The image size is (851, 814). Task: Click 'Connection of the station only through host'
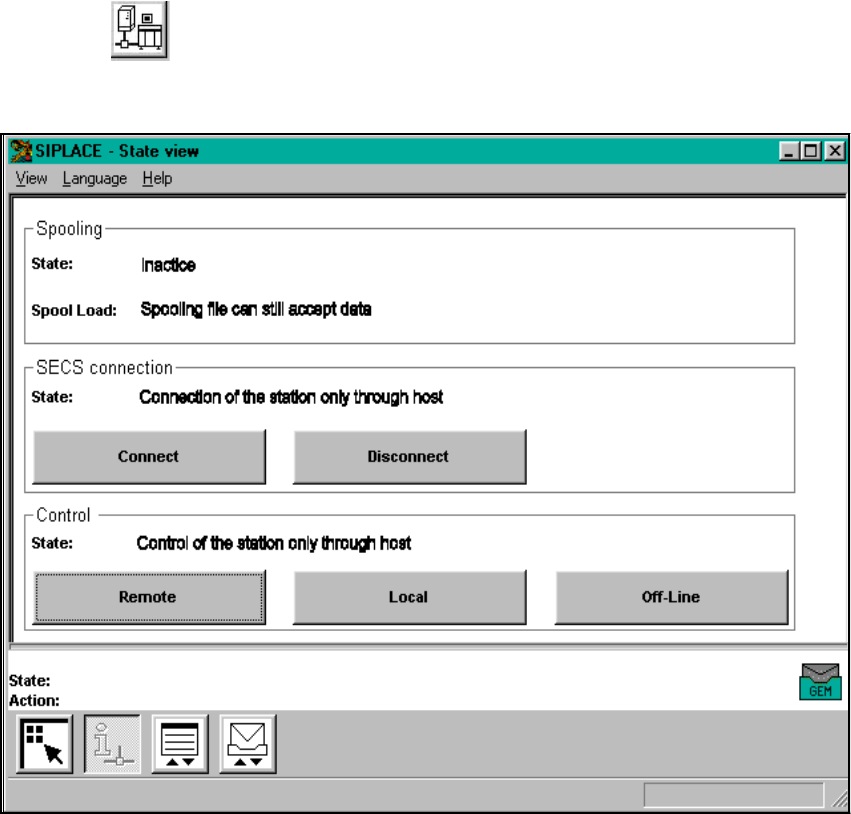pyautogui.click(x=291, y=397)
